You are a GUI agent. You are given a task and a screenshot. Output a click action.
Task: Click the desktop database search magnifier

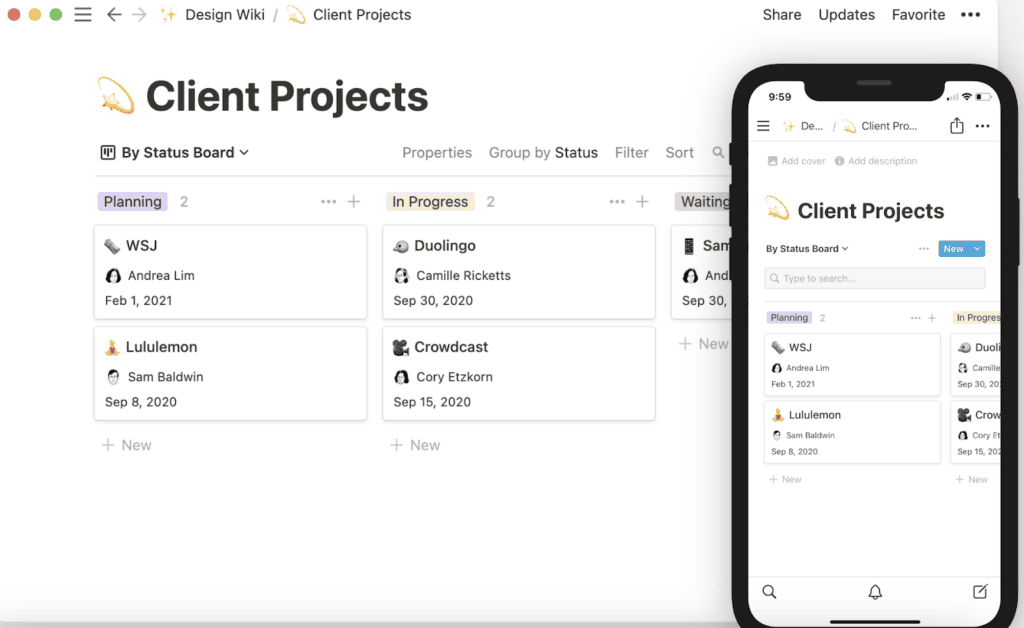[718, 152]
